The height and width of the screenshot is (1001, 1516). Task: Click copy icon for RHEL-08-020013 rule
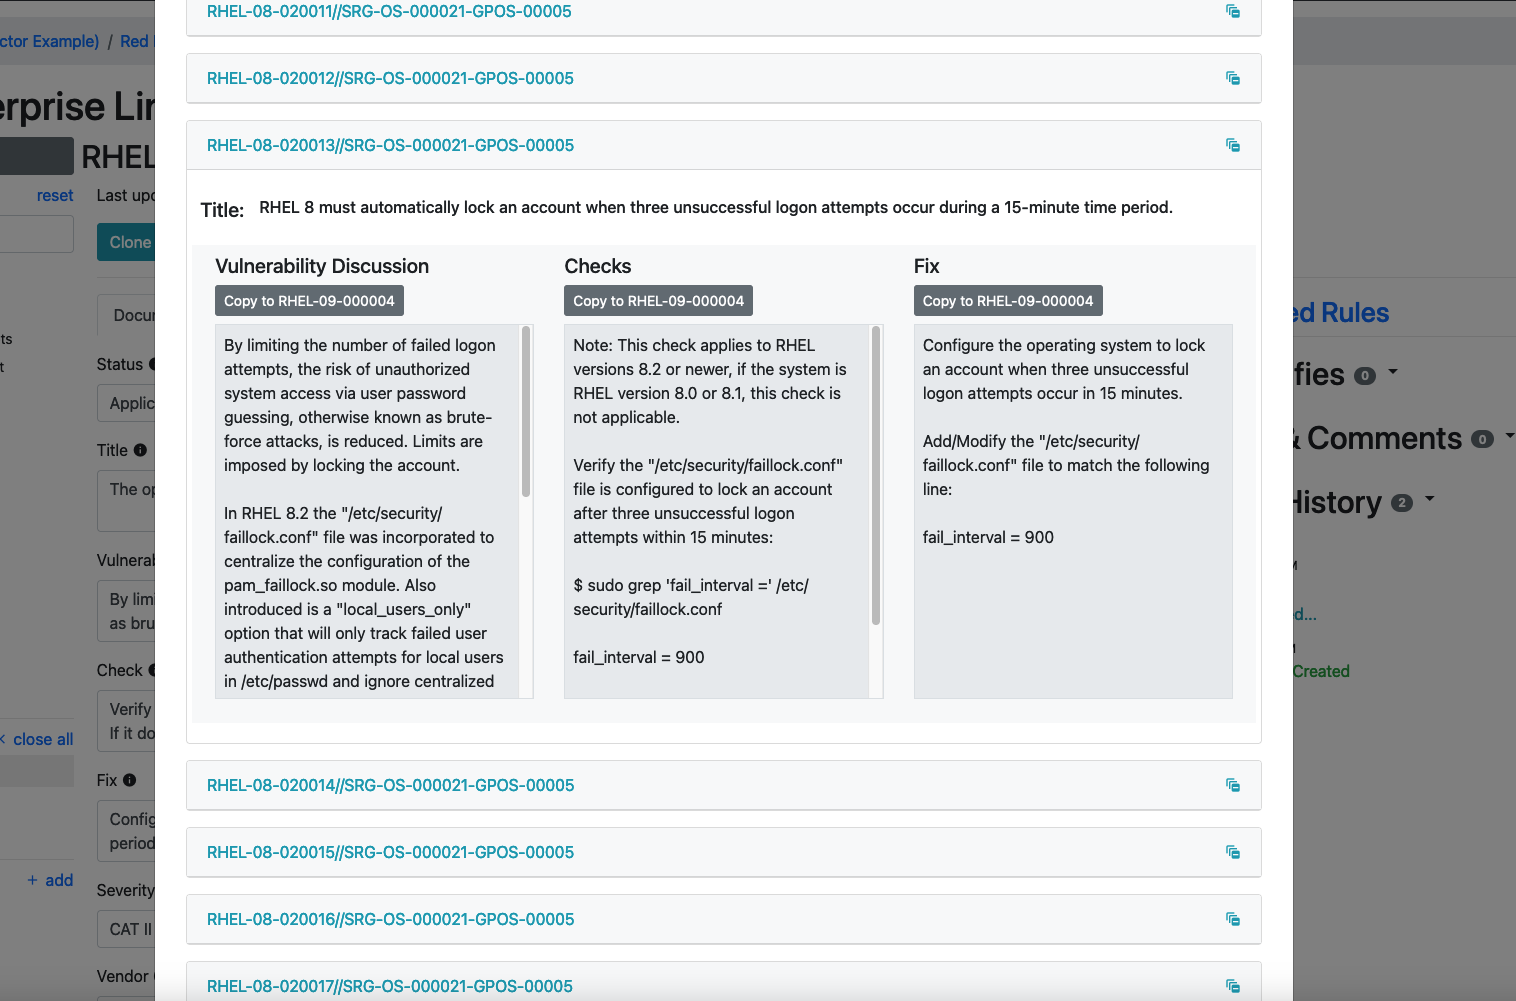1232,145
